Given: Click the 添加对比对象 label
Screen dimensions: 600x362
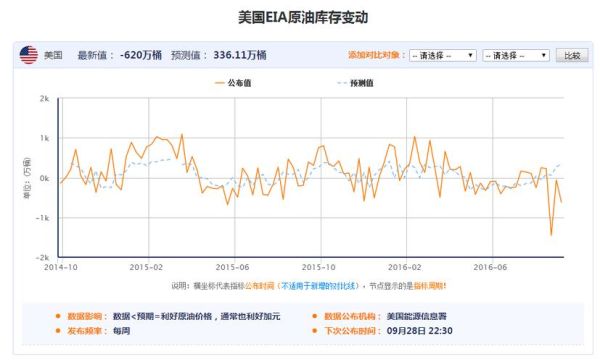Looking at the screenshot, I should (x=377, y=55).
